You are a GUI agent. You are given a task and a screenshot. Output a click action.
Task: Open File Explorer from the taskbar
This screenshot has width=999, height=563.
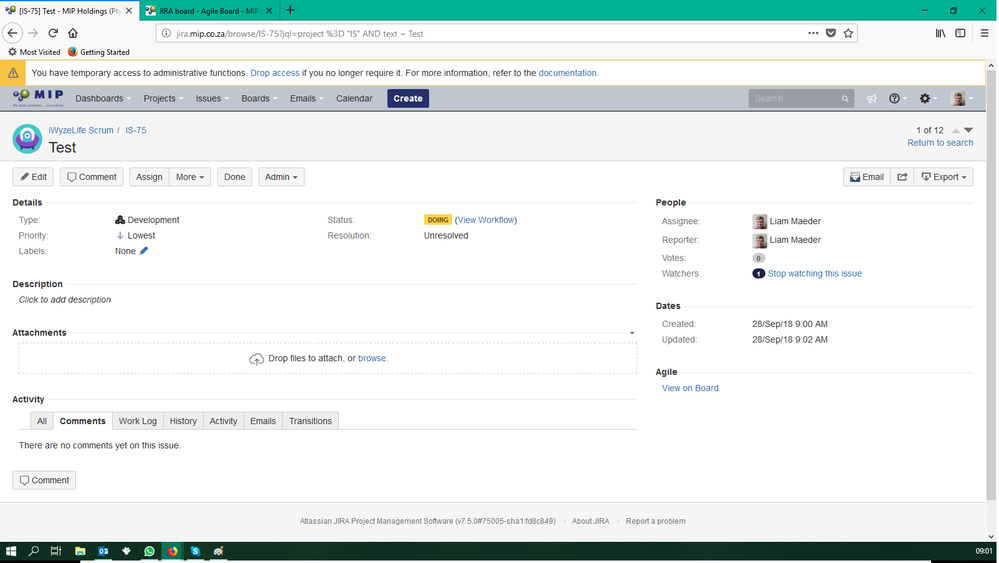80,551
